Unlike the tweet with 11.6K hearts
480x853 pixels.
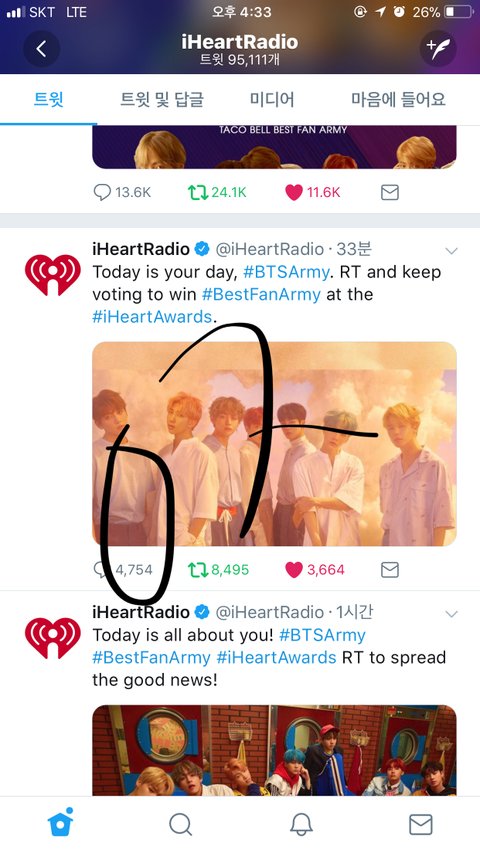coord(294,192)
